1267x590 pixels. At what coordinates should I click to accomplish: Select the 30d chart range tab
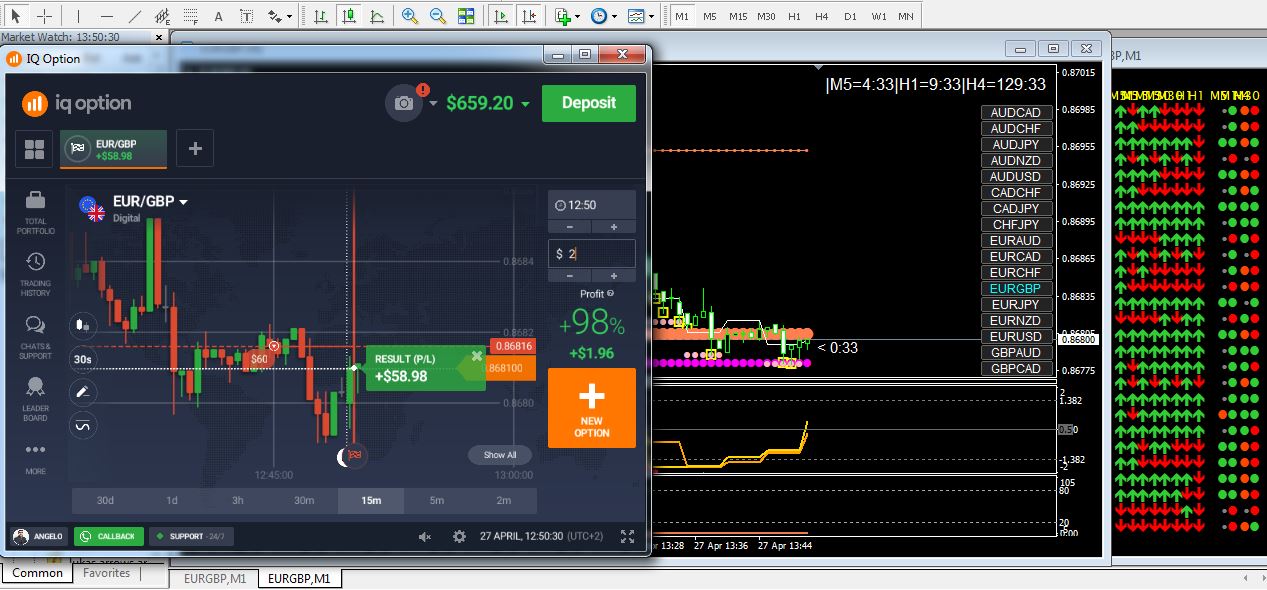point(105,500)
